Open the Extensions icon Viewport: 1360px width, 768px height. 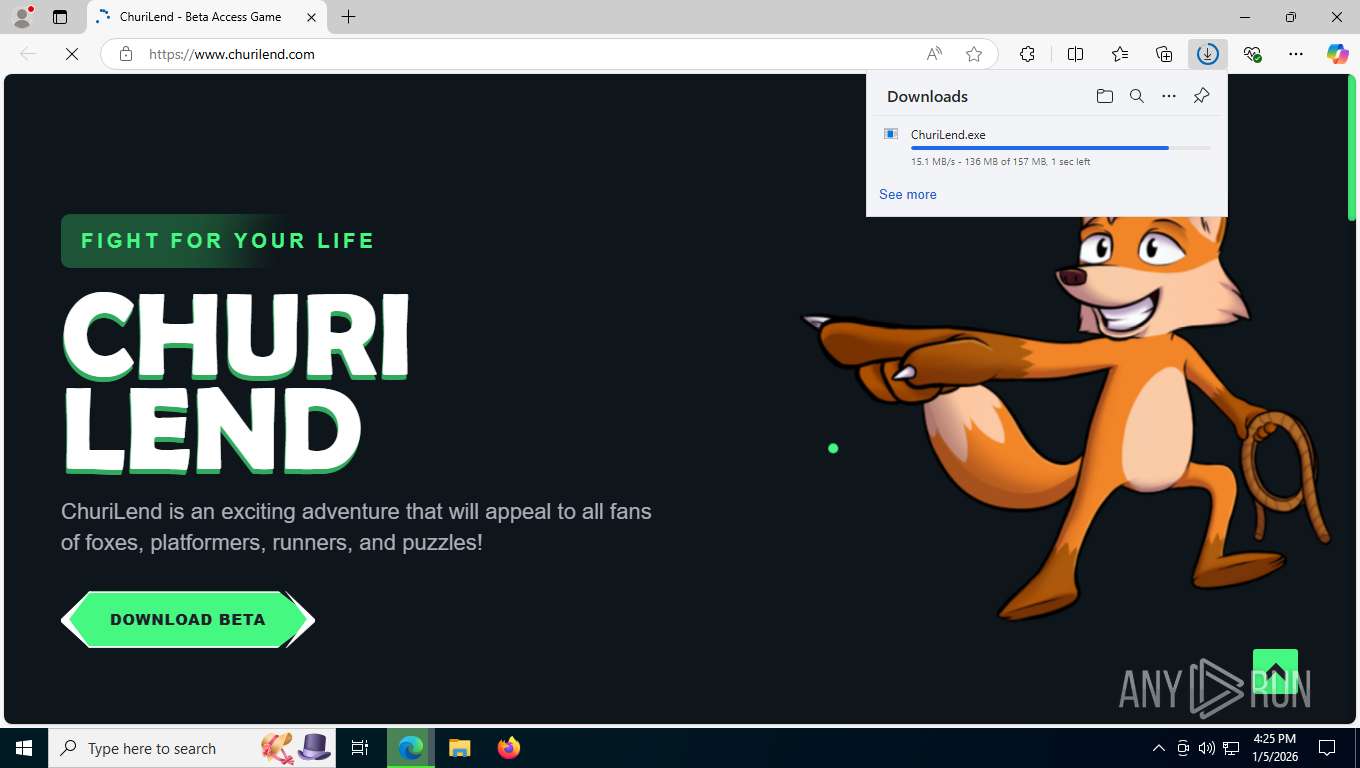[1027, 54]
